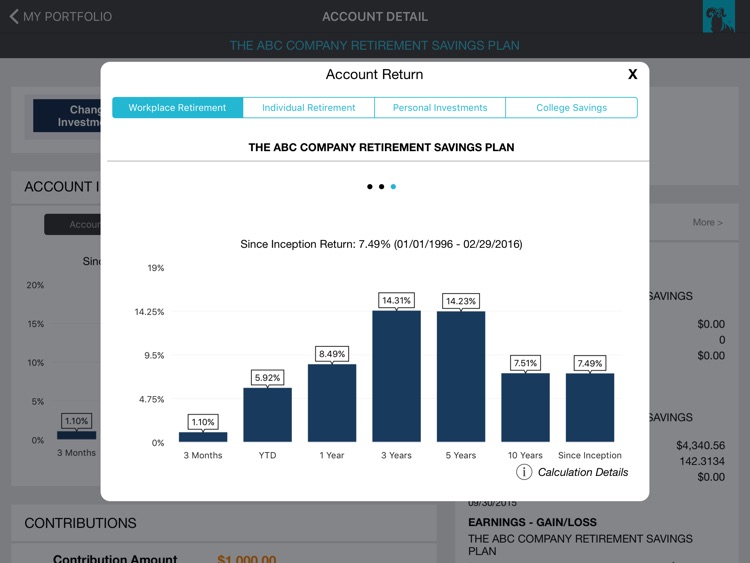Click the Since Inception Return summary text

381,244
